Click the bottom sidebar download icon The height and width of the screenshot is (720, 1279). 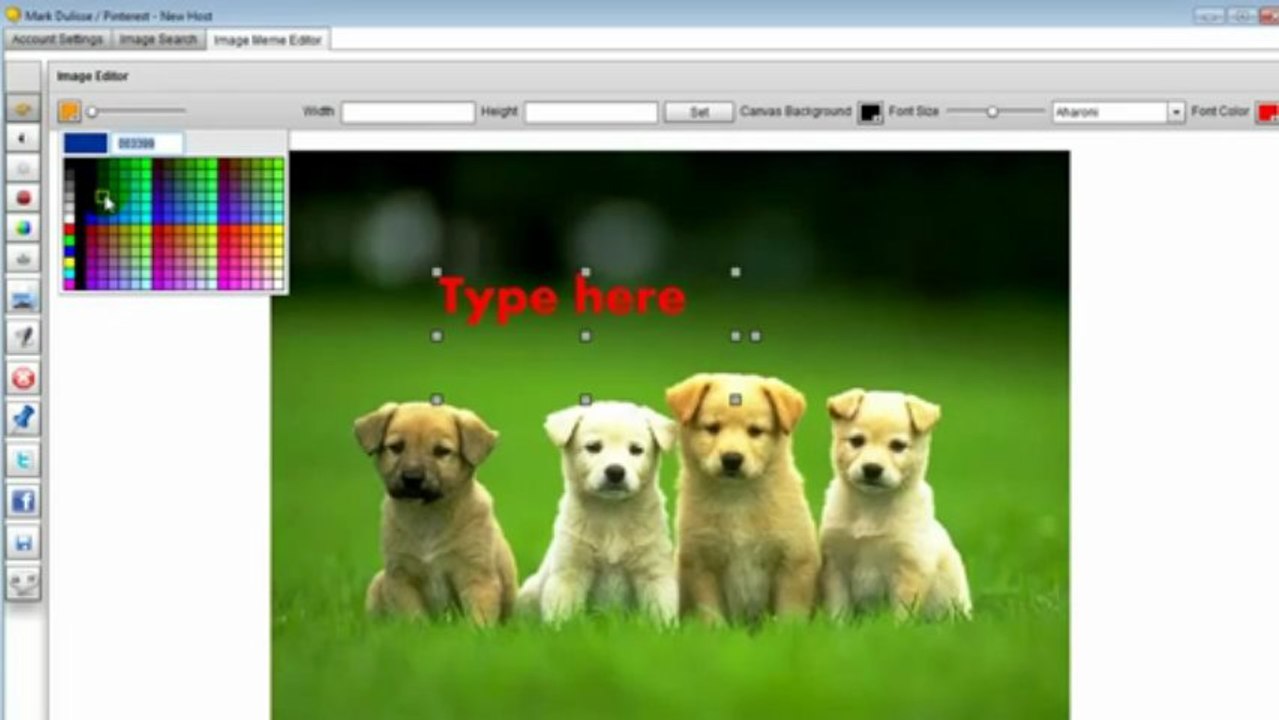point(24,583)
